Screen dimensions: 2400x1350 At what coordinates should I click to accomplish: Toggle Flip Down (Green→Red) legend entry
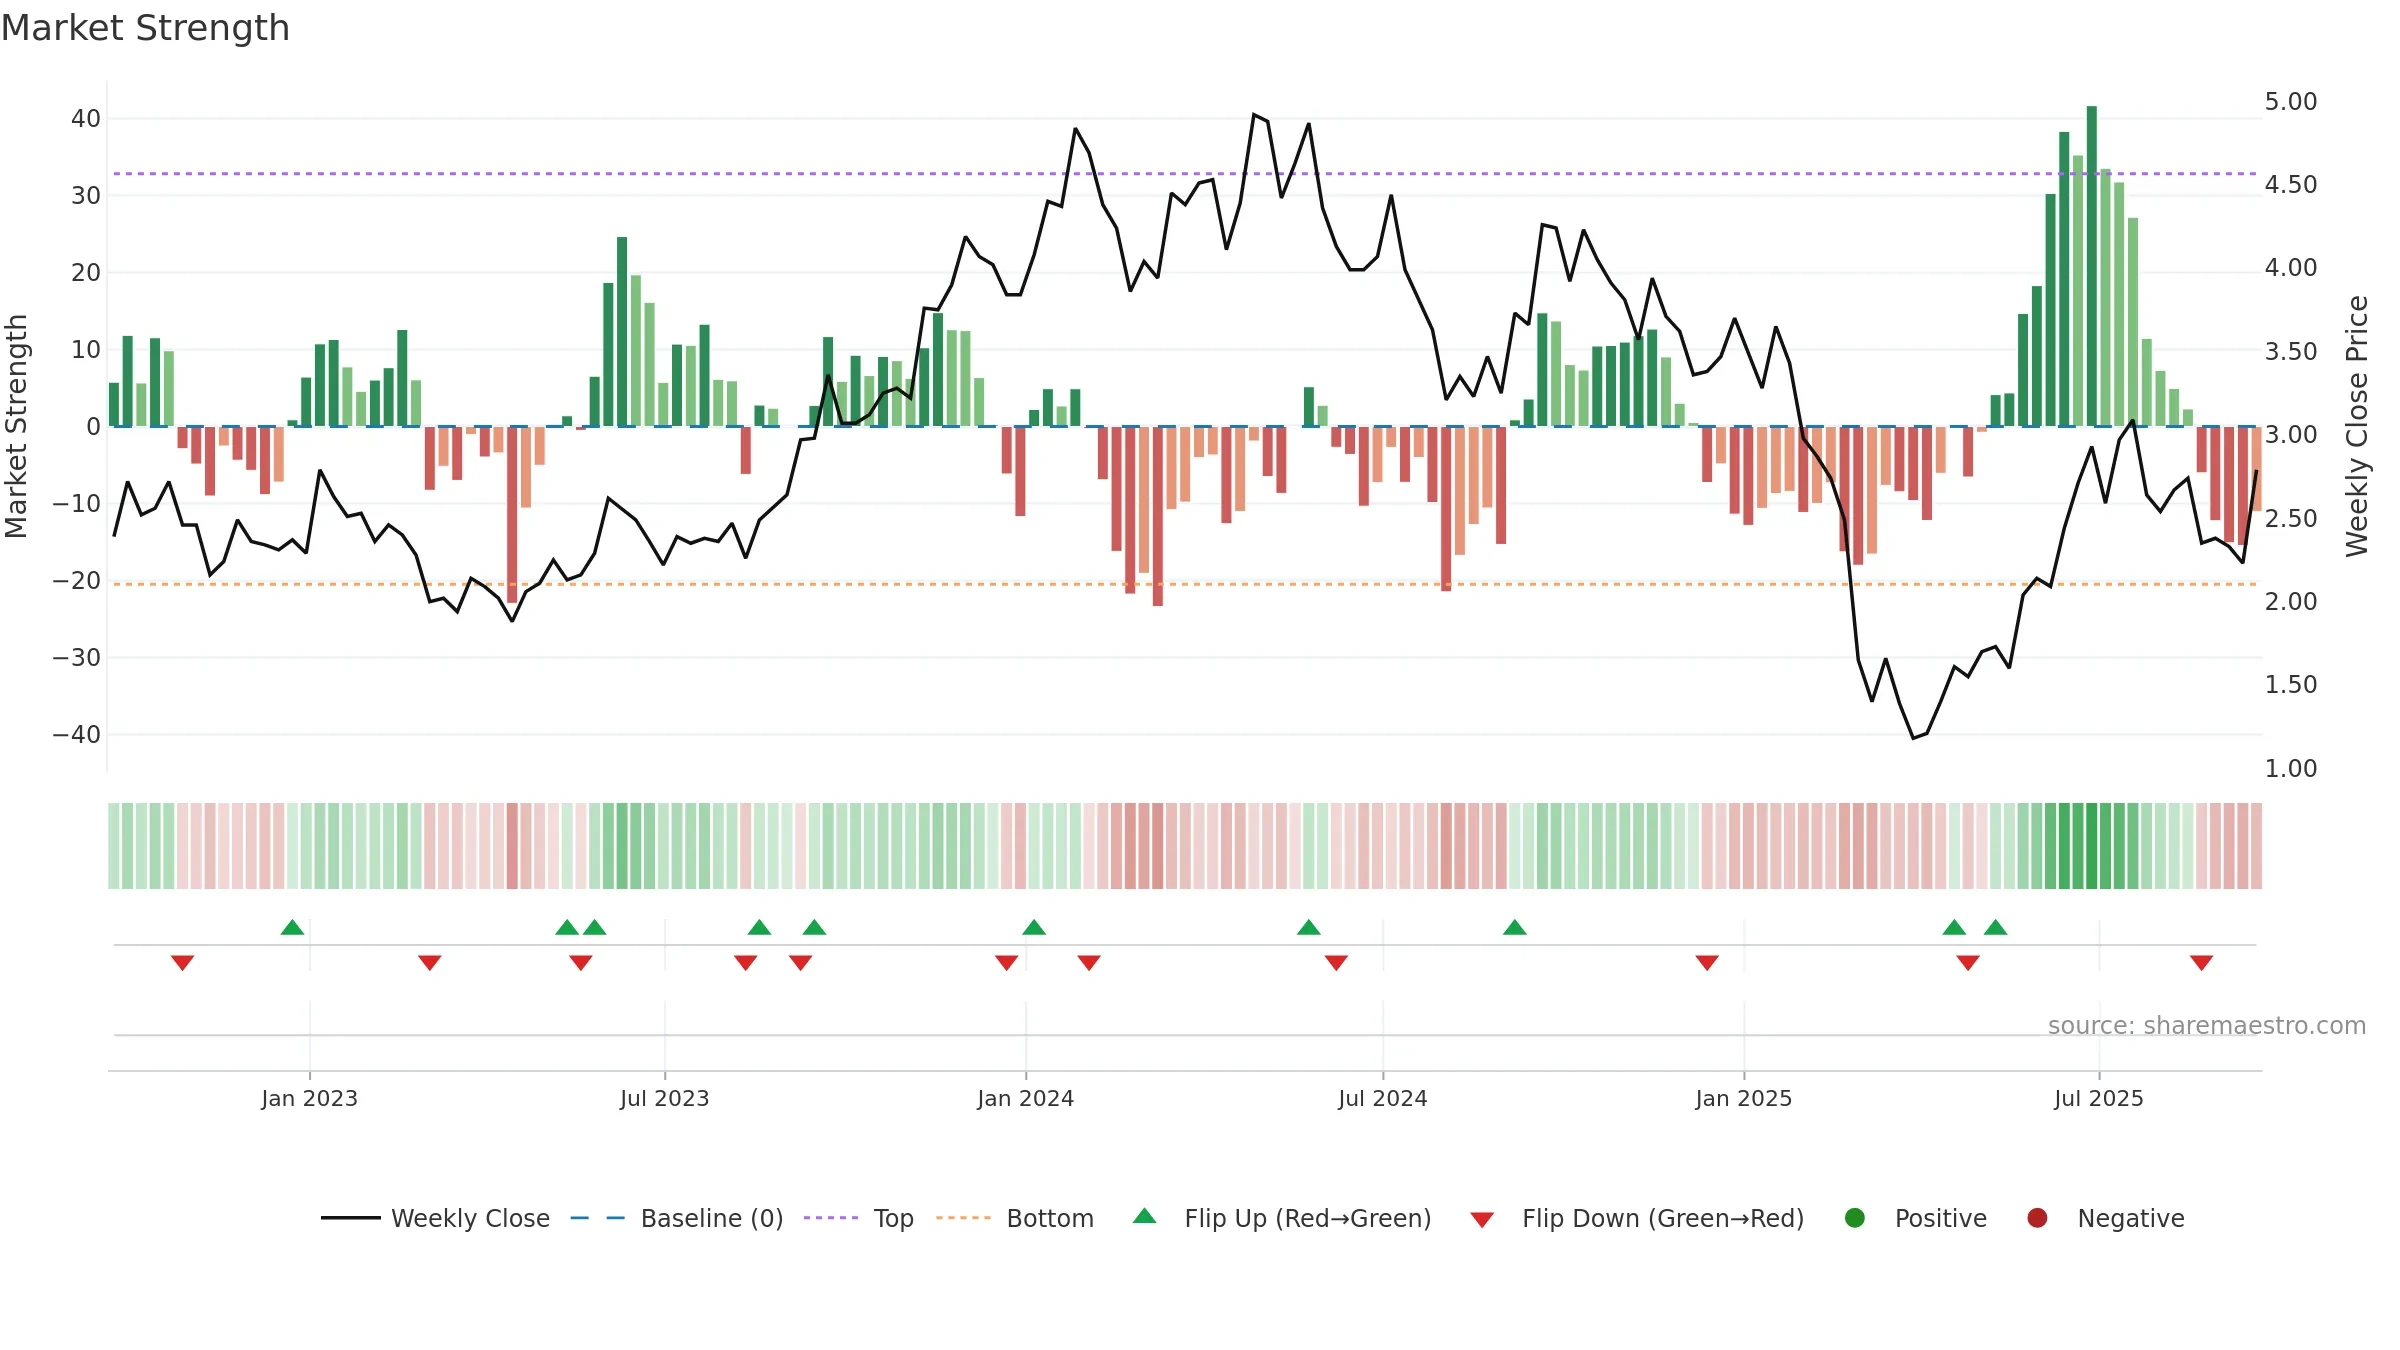pos(1637,1218)
